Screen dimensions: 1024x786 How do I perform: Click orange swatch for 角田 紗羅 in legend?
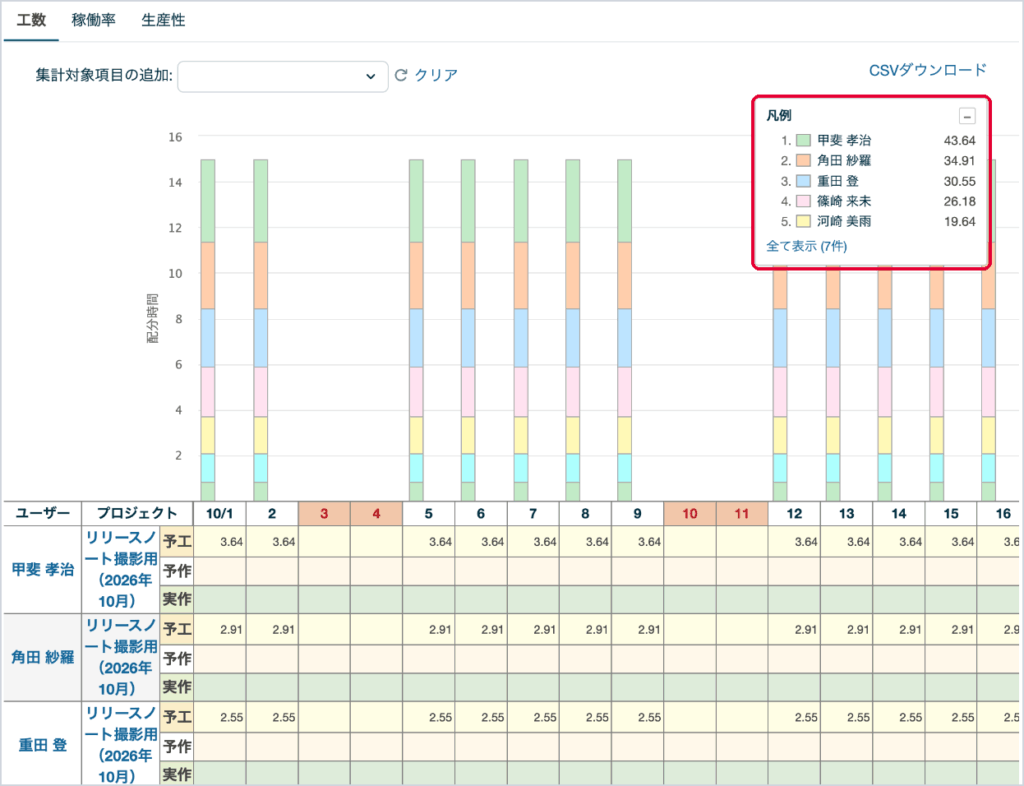tap(803, 161)
